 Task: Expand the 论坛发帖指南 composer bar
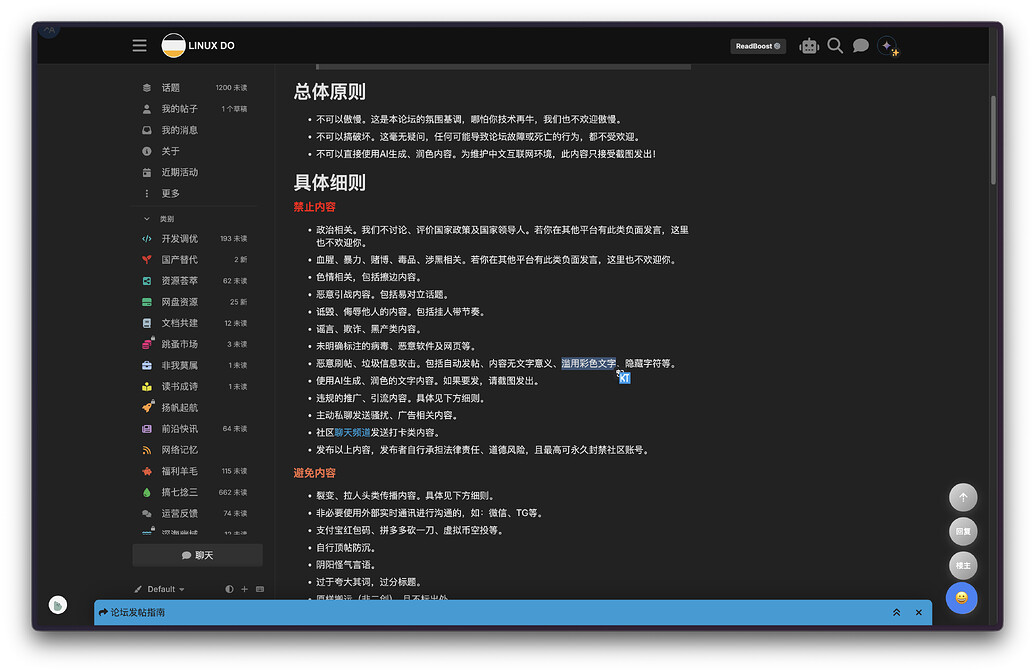tap(896, 613)
